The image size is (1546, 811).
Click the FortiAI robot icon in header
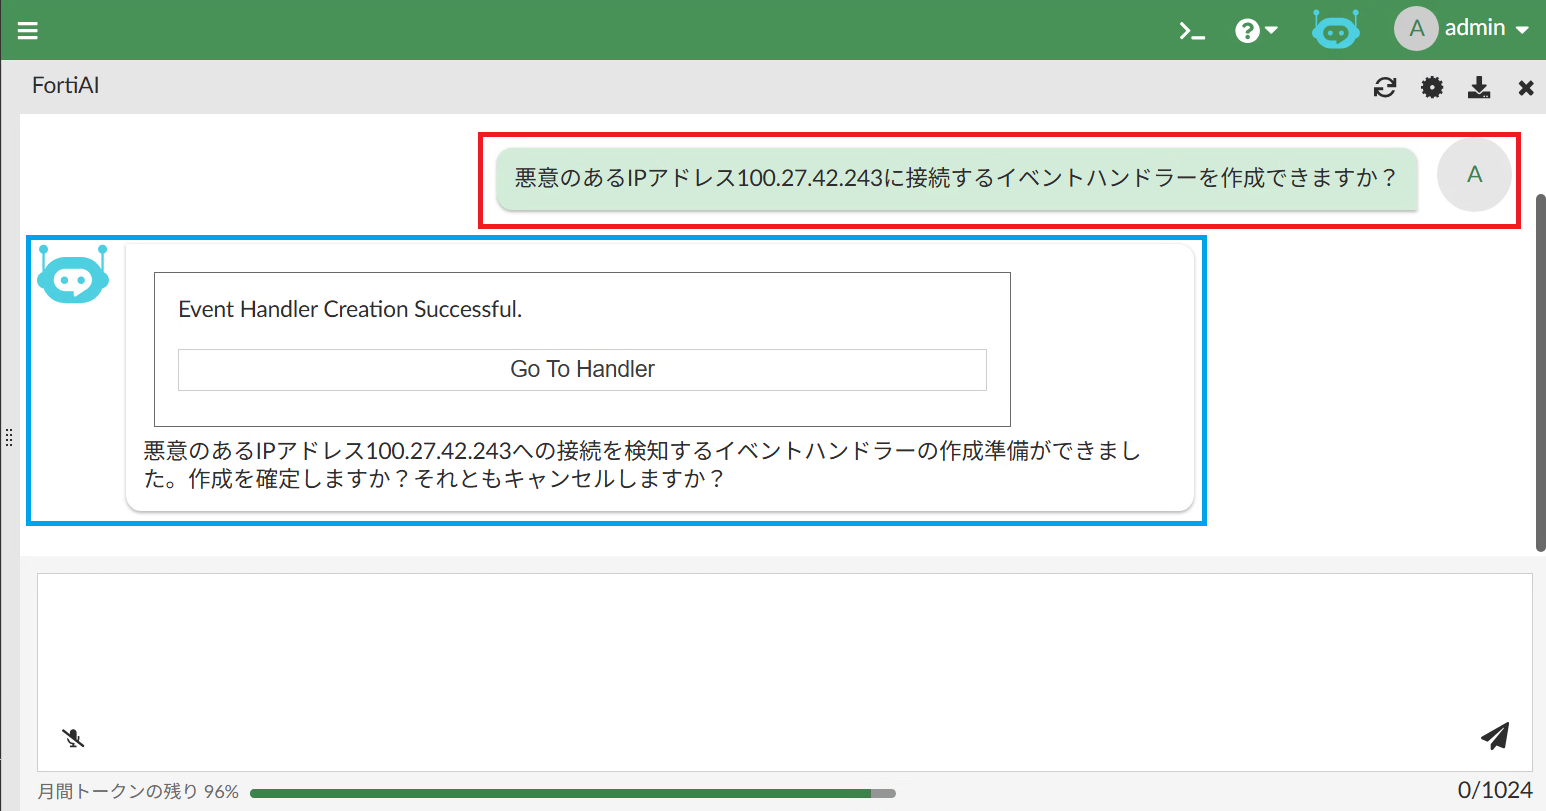[x=1335, y=30]
